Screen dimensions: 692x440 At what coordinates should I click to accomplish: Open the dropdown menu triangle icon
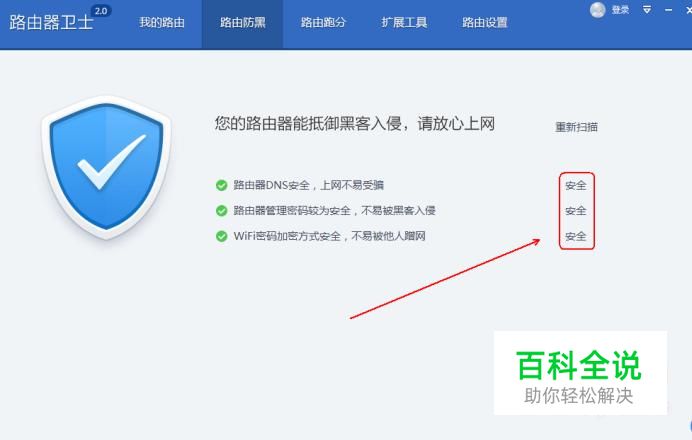click(647, 10)
